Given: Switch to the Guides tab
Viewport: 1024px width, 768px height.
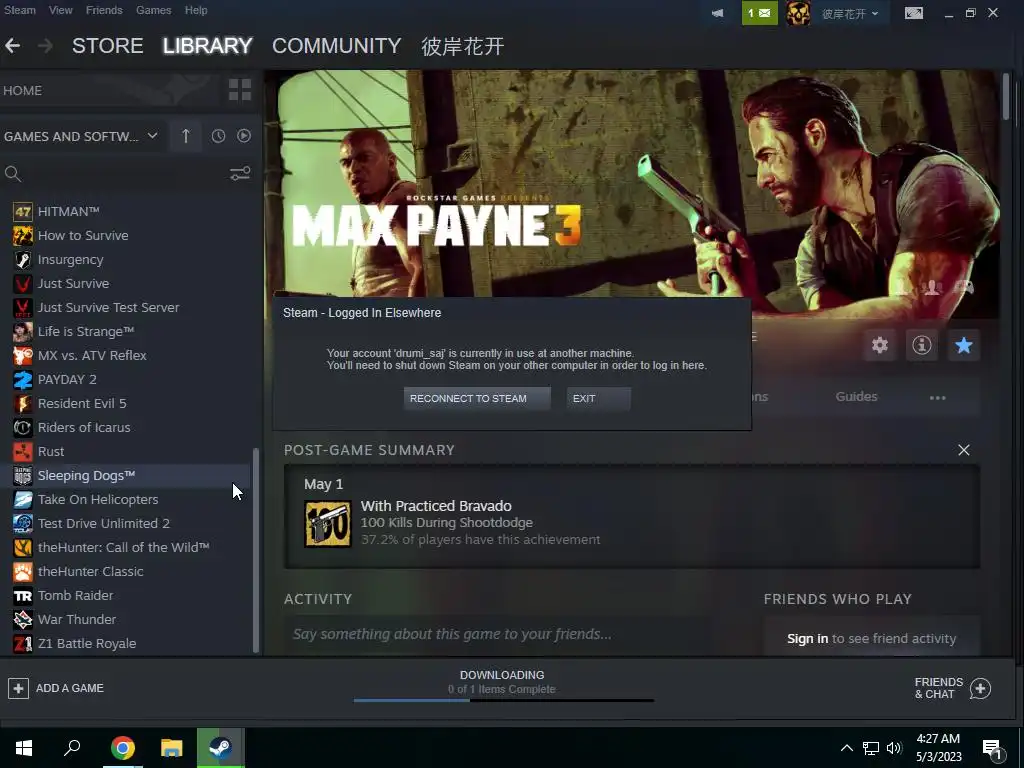Looking at the screenshot, I should 856,396.
